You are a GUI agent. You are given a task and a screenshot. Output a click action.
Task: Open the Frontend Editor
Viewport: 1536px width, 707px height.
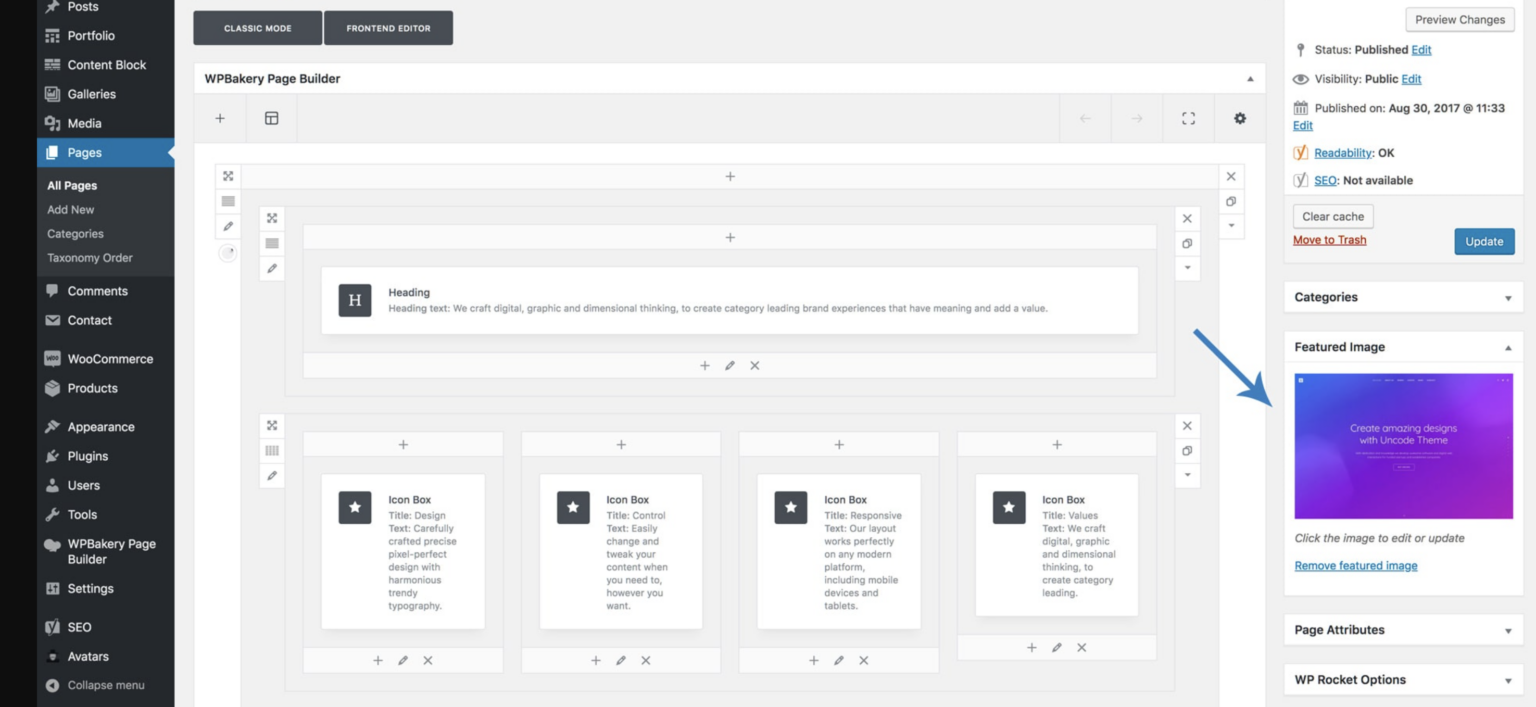pyautogui.click(x=388, y=28)
